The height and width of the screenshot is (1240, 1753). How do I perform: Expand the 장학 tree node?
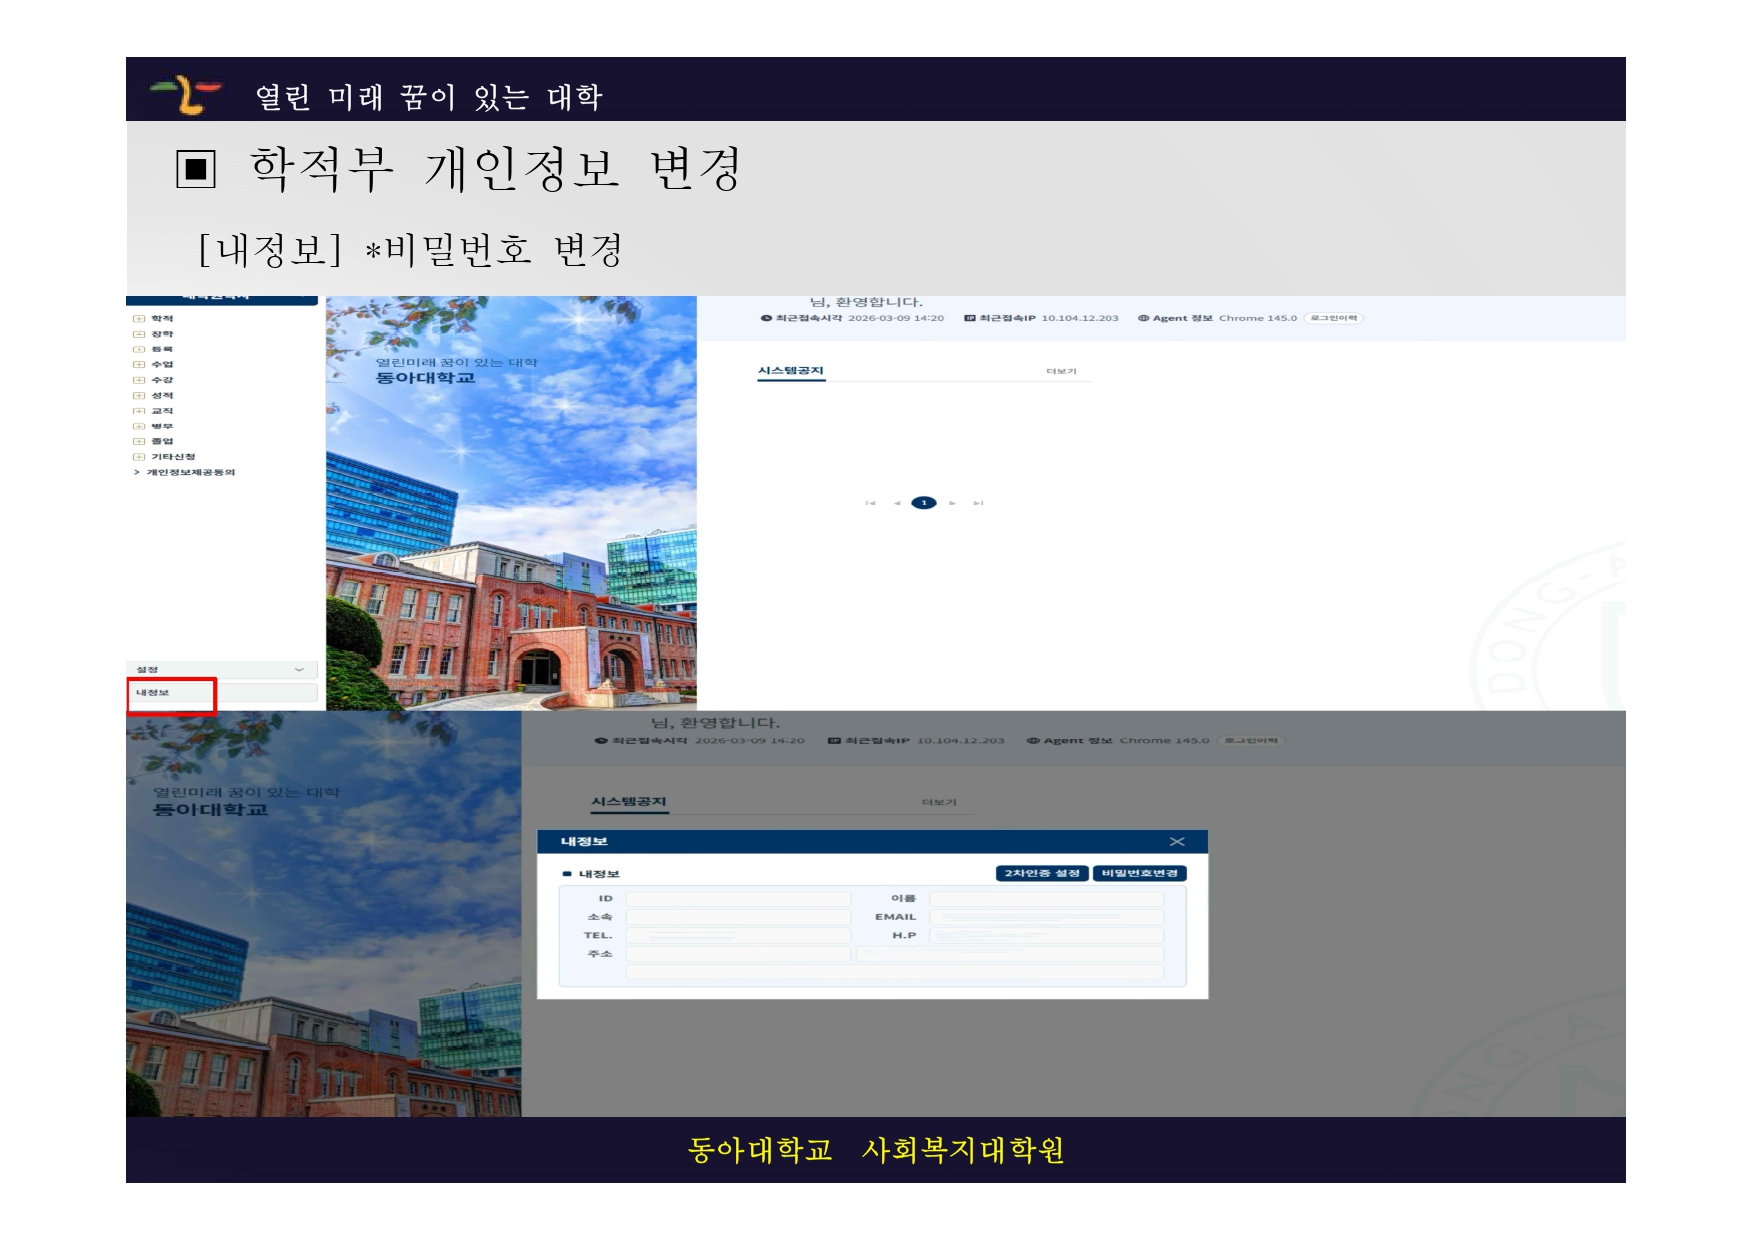tap(139, 334)
